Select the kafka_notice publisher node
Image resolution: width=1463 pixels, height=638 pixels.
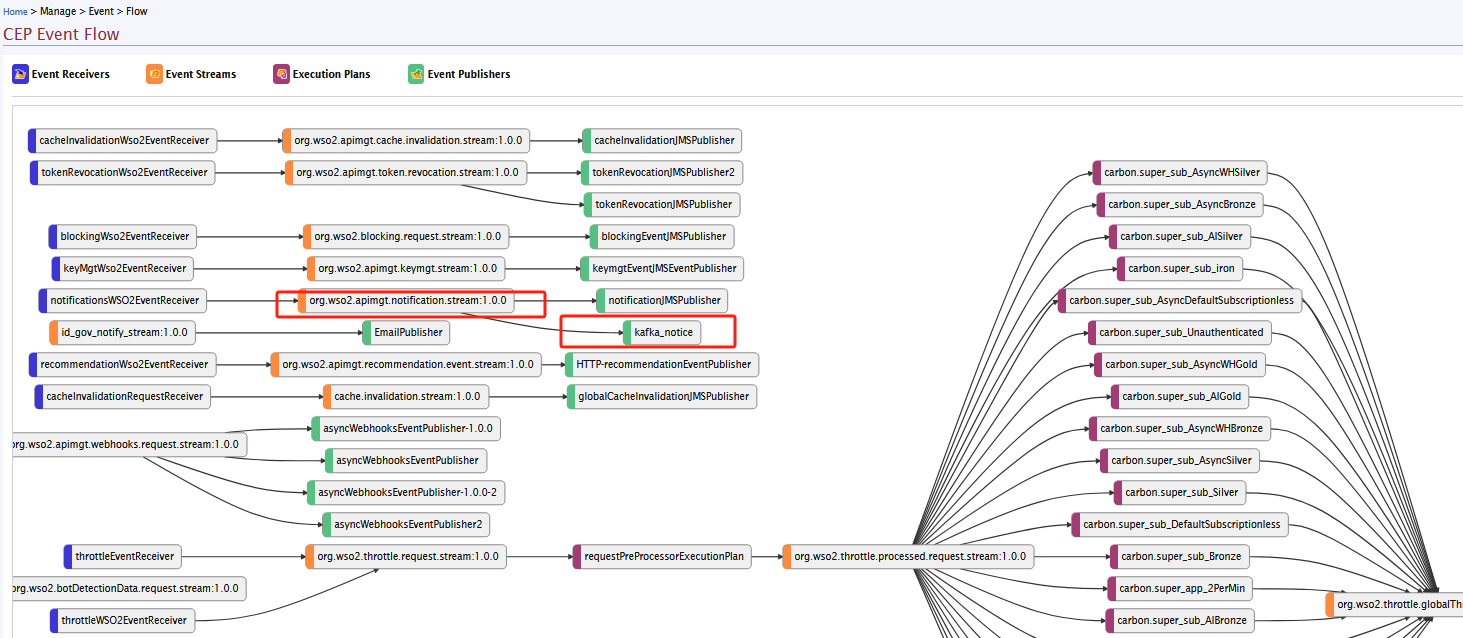[x=663, y=332]
